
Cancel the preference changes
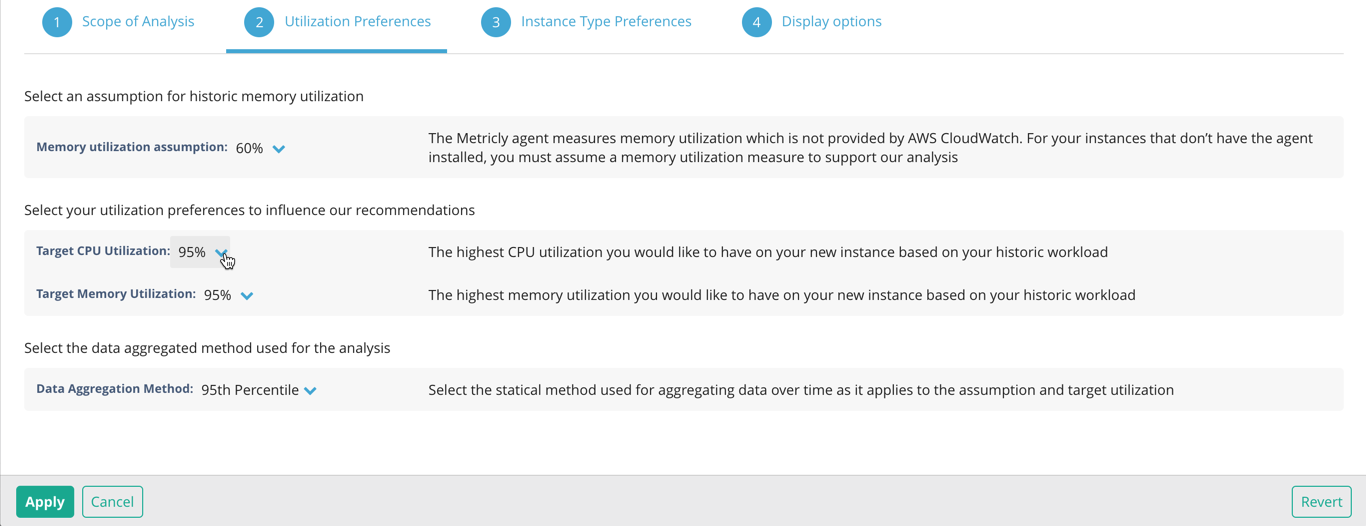pyautogui.click(x=112, y=502)
